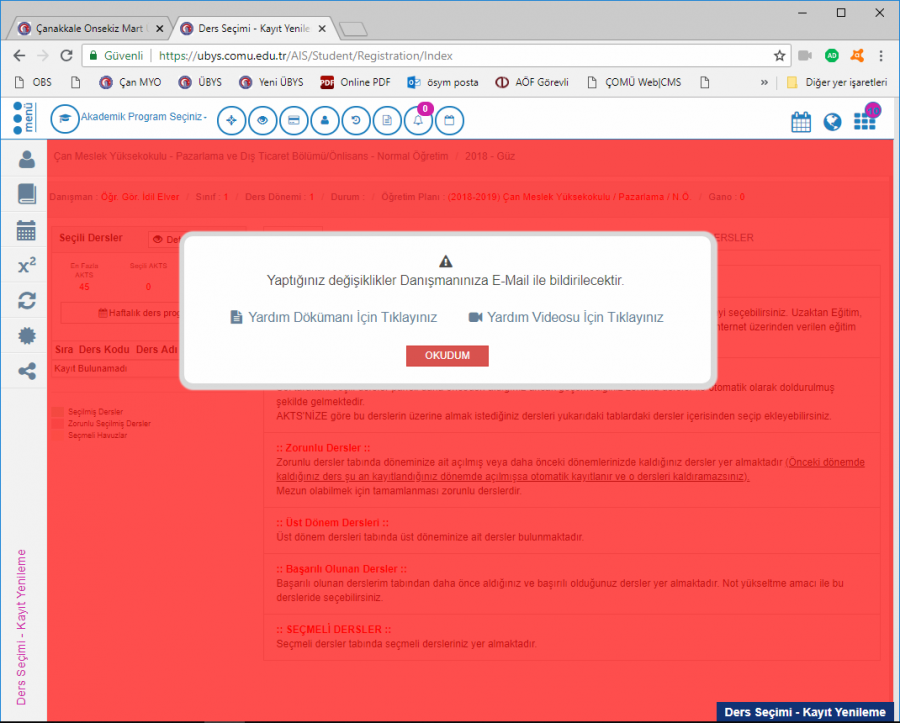Select the x² icon in left sidebar

26,265
